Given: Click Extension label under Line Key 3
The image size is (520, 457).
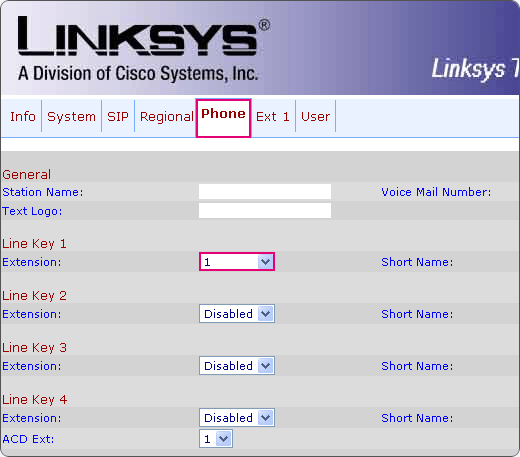Looking at the screenshot, I should tap(32, 366).
